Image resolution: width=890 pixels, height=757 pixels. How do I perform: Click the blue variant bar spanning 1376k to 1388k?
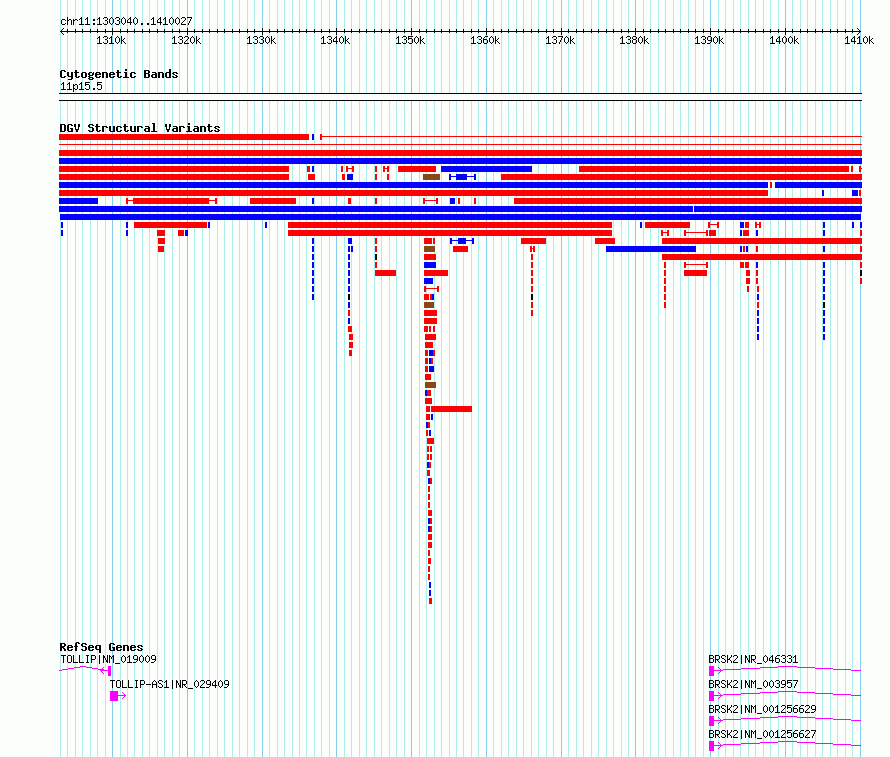[x=651, y=249]
